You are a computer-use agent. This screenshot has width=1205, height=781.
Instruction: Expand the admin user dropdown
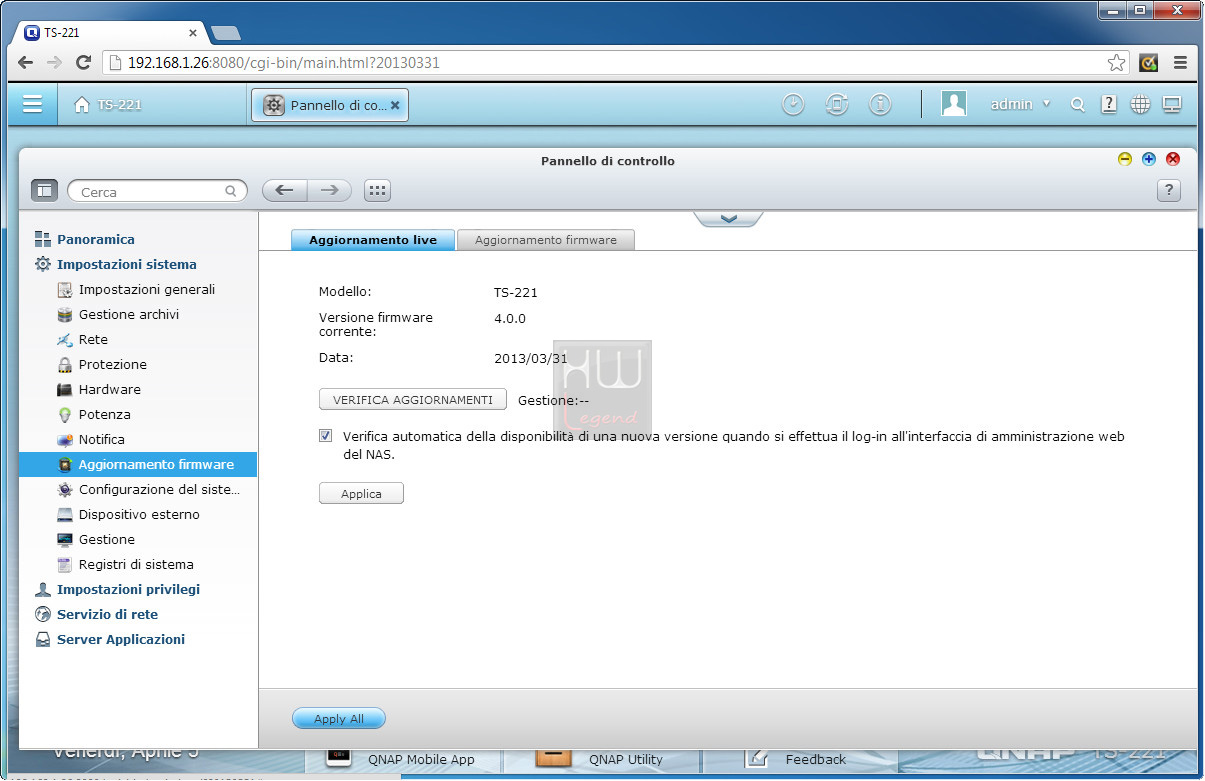[1020, 104]
